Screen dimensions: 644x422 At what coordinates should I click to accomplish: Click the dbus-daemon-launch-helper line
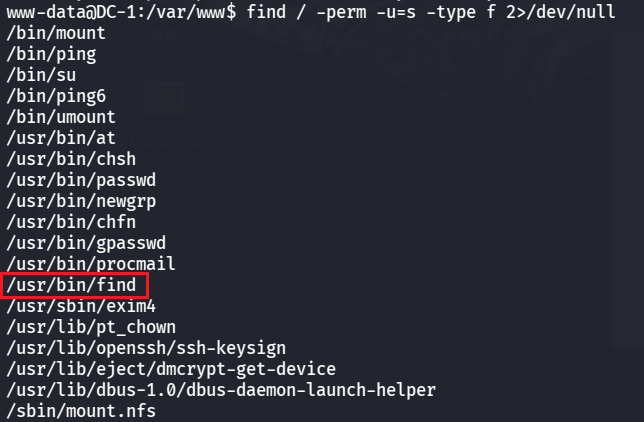click(221, 390)
